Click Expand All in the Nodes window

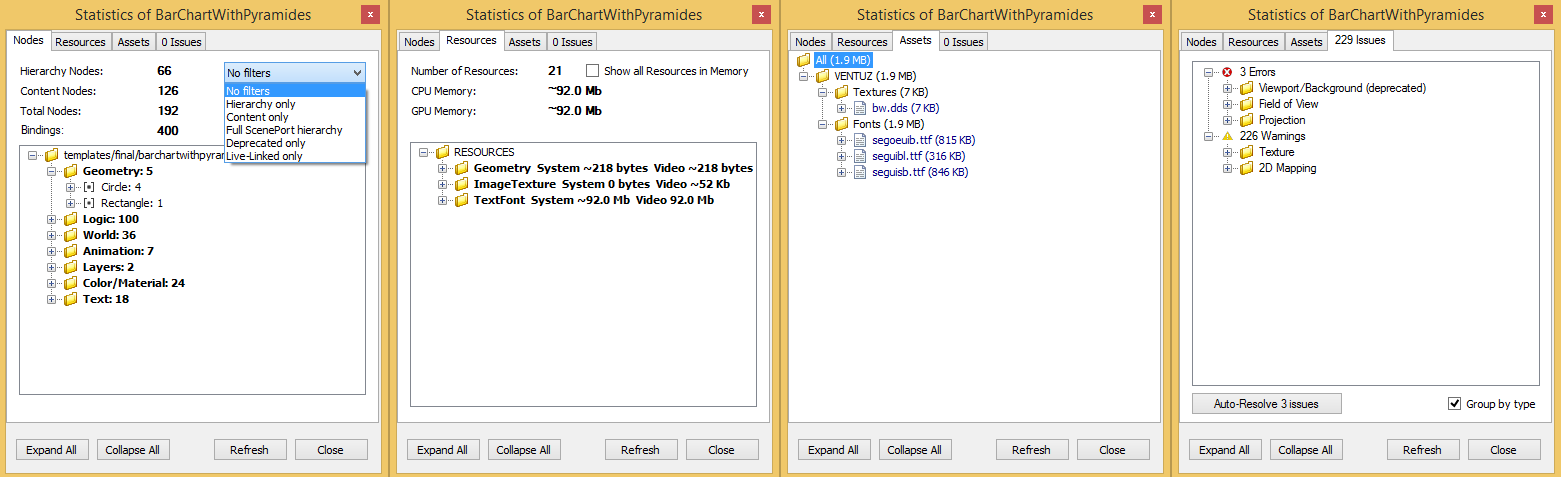[51, 450]
